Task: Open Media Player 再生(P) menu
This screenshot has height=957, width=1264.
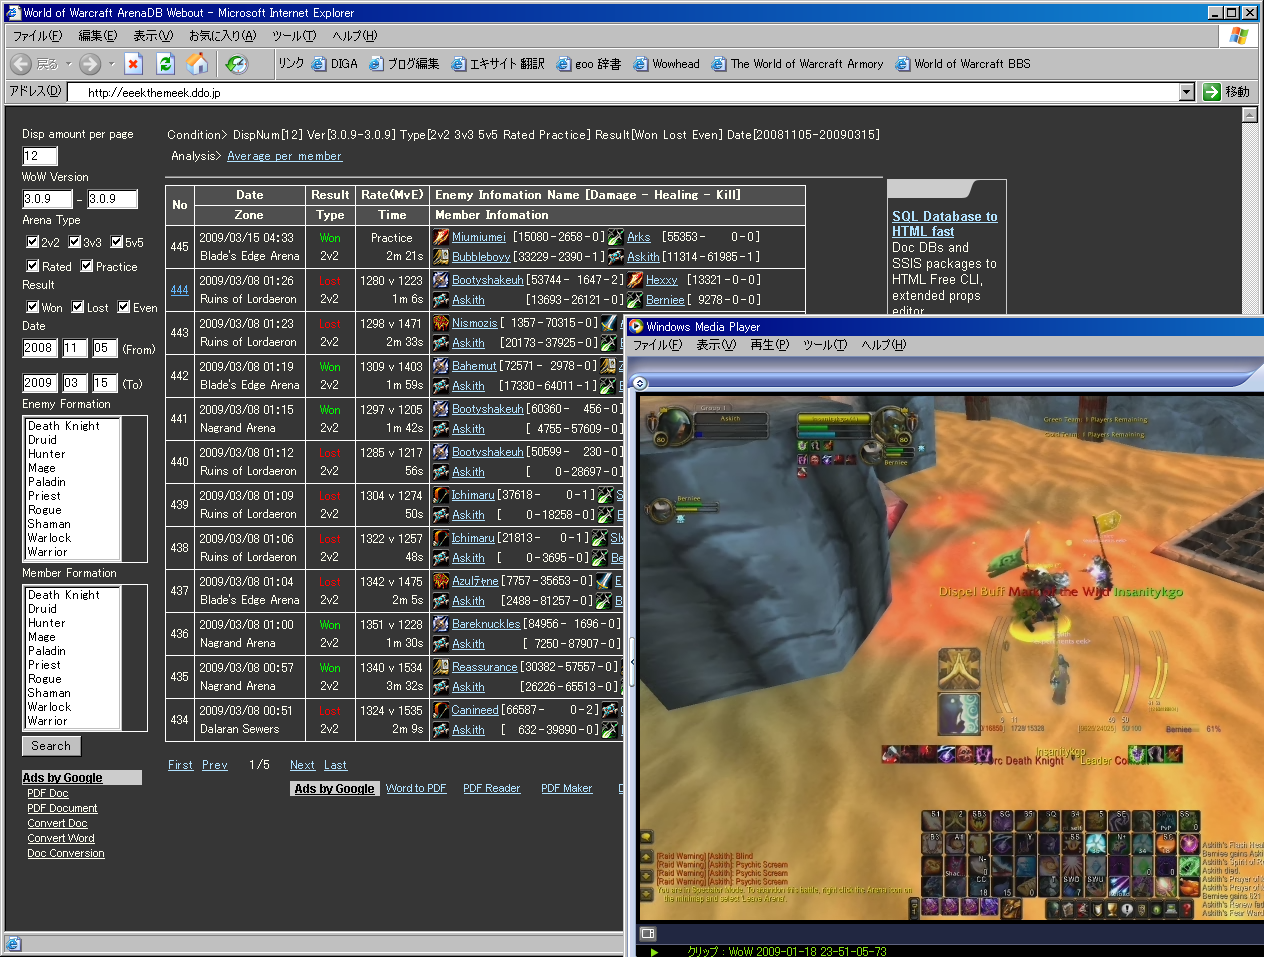Action: coord(770,345)
